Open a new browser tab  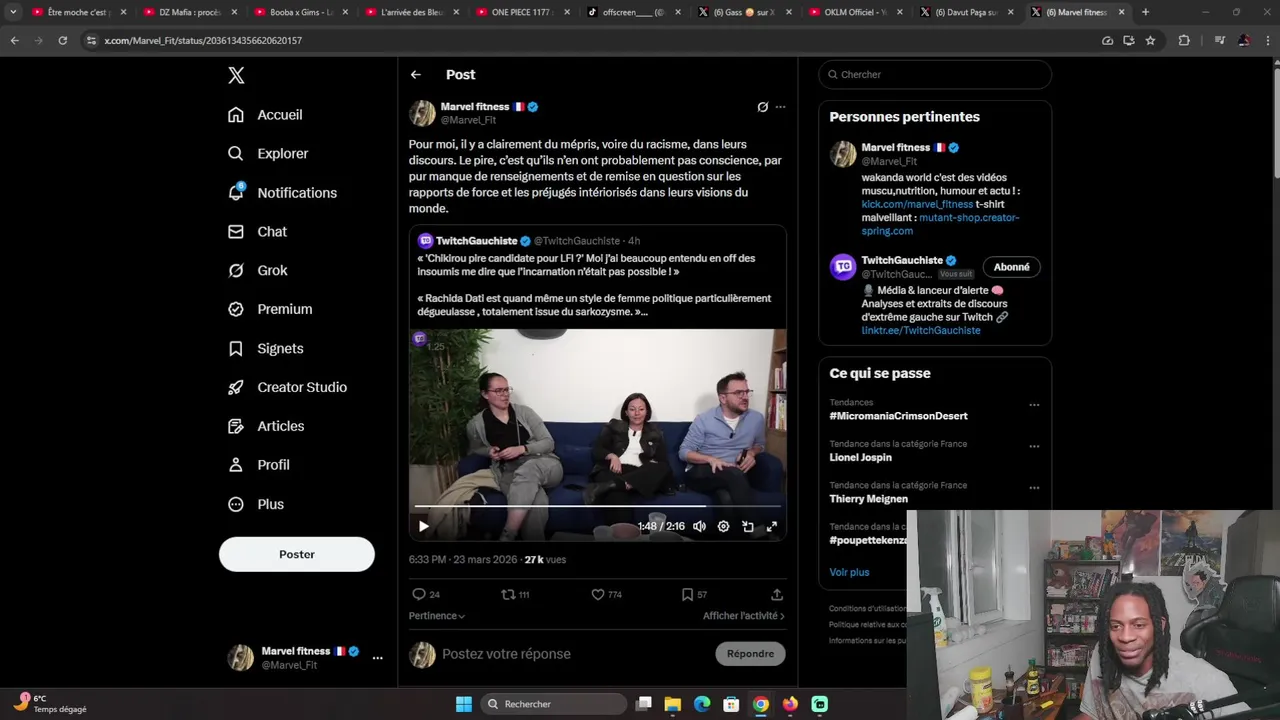[x=1145, y=12]
